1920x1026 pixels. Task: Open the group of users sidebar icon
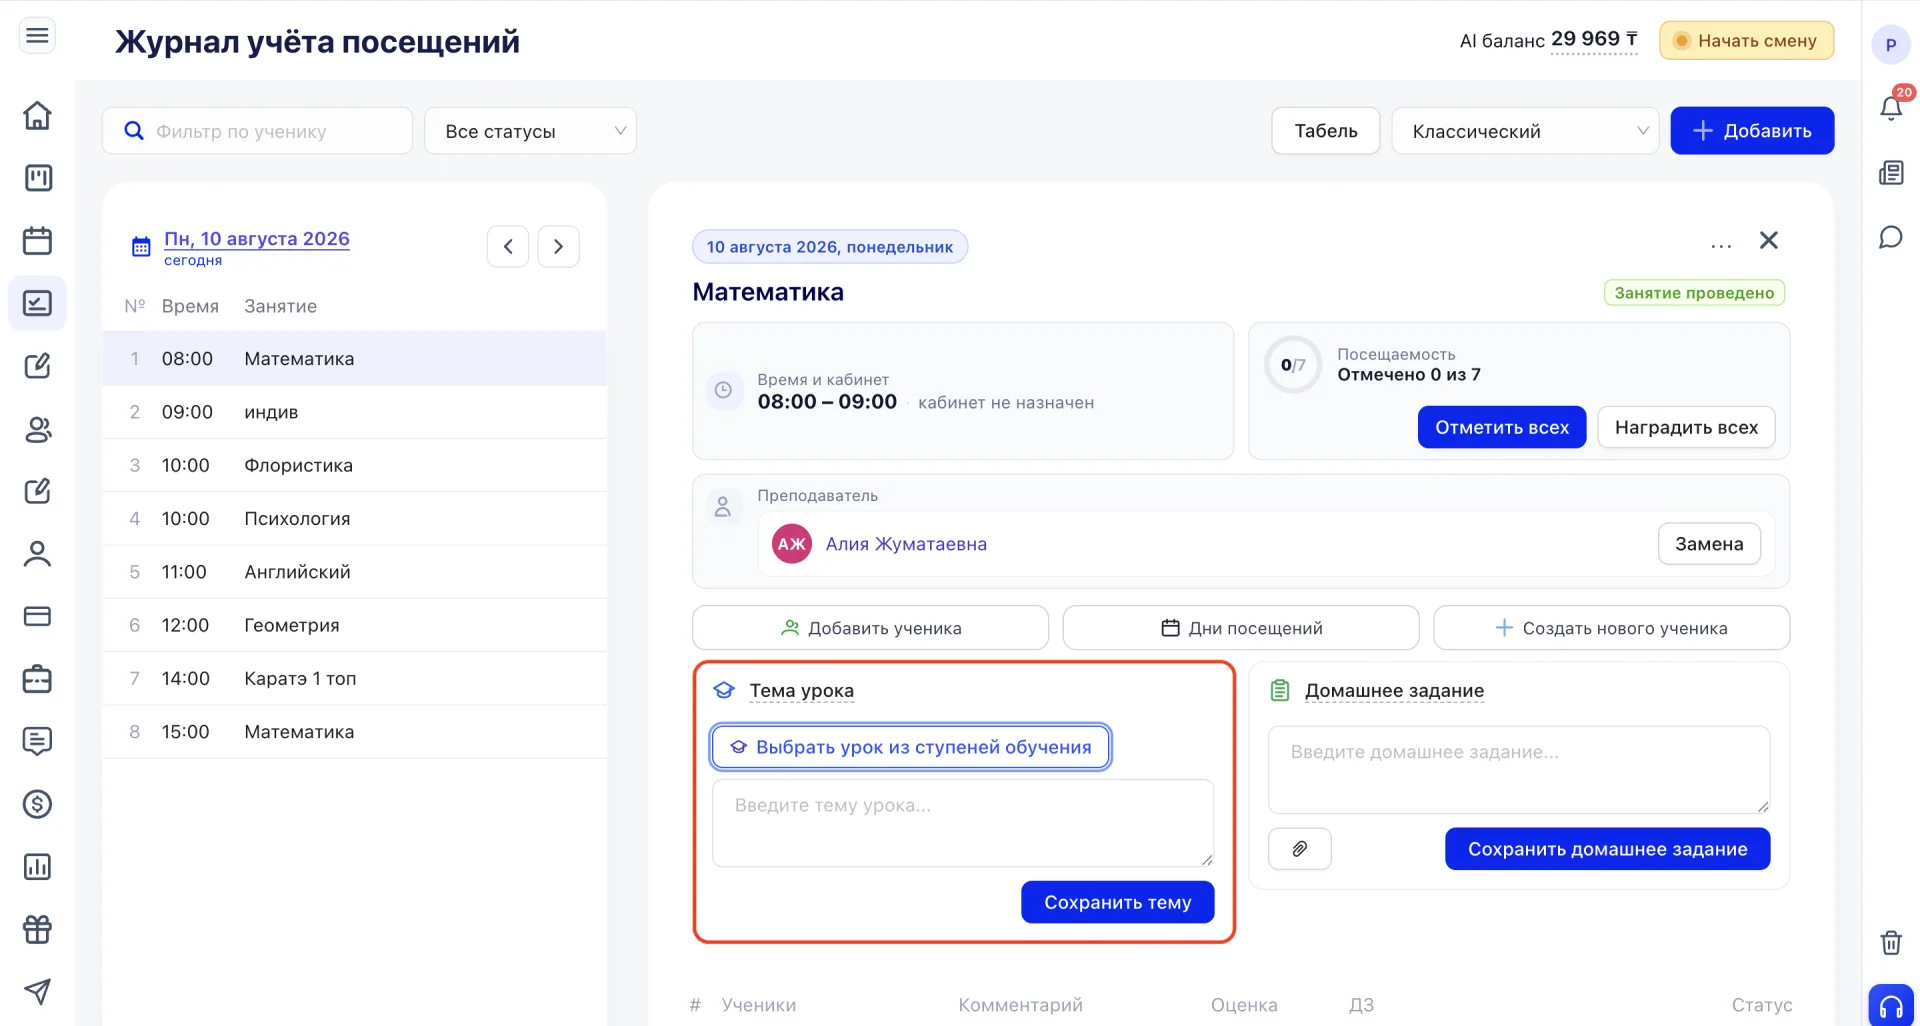pos(37,429)
